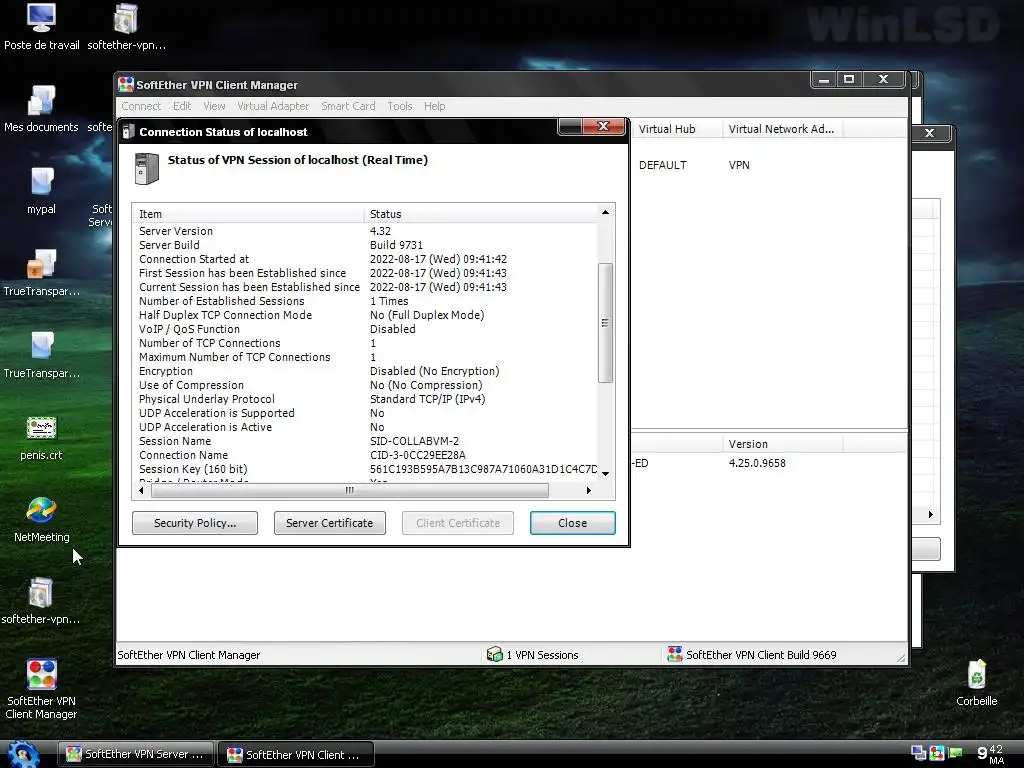
Task: Select the Server Version row
Action: (366, 231)
